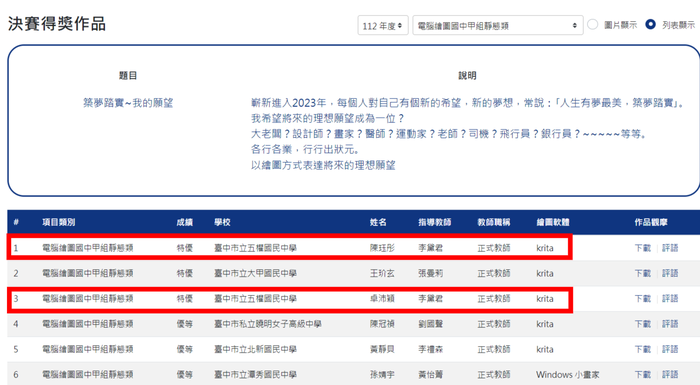This screenshot has width=700, height=385.
Task: Click 評語 link in row 1
Action: tap(670, 248)
